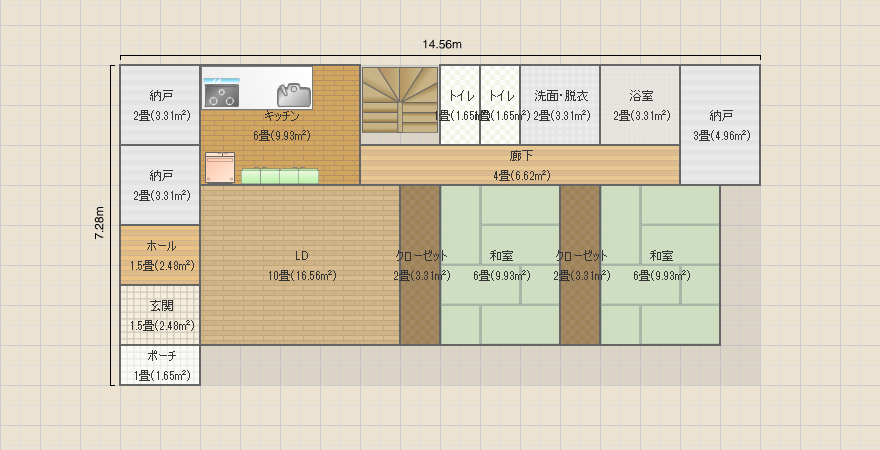
Task: Select the 玄関 entrance room
Action: pyautogui.click(x=161, y=315)
